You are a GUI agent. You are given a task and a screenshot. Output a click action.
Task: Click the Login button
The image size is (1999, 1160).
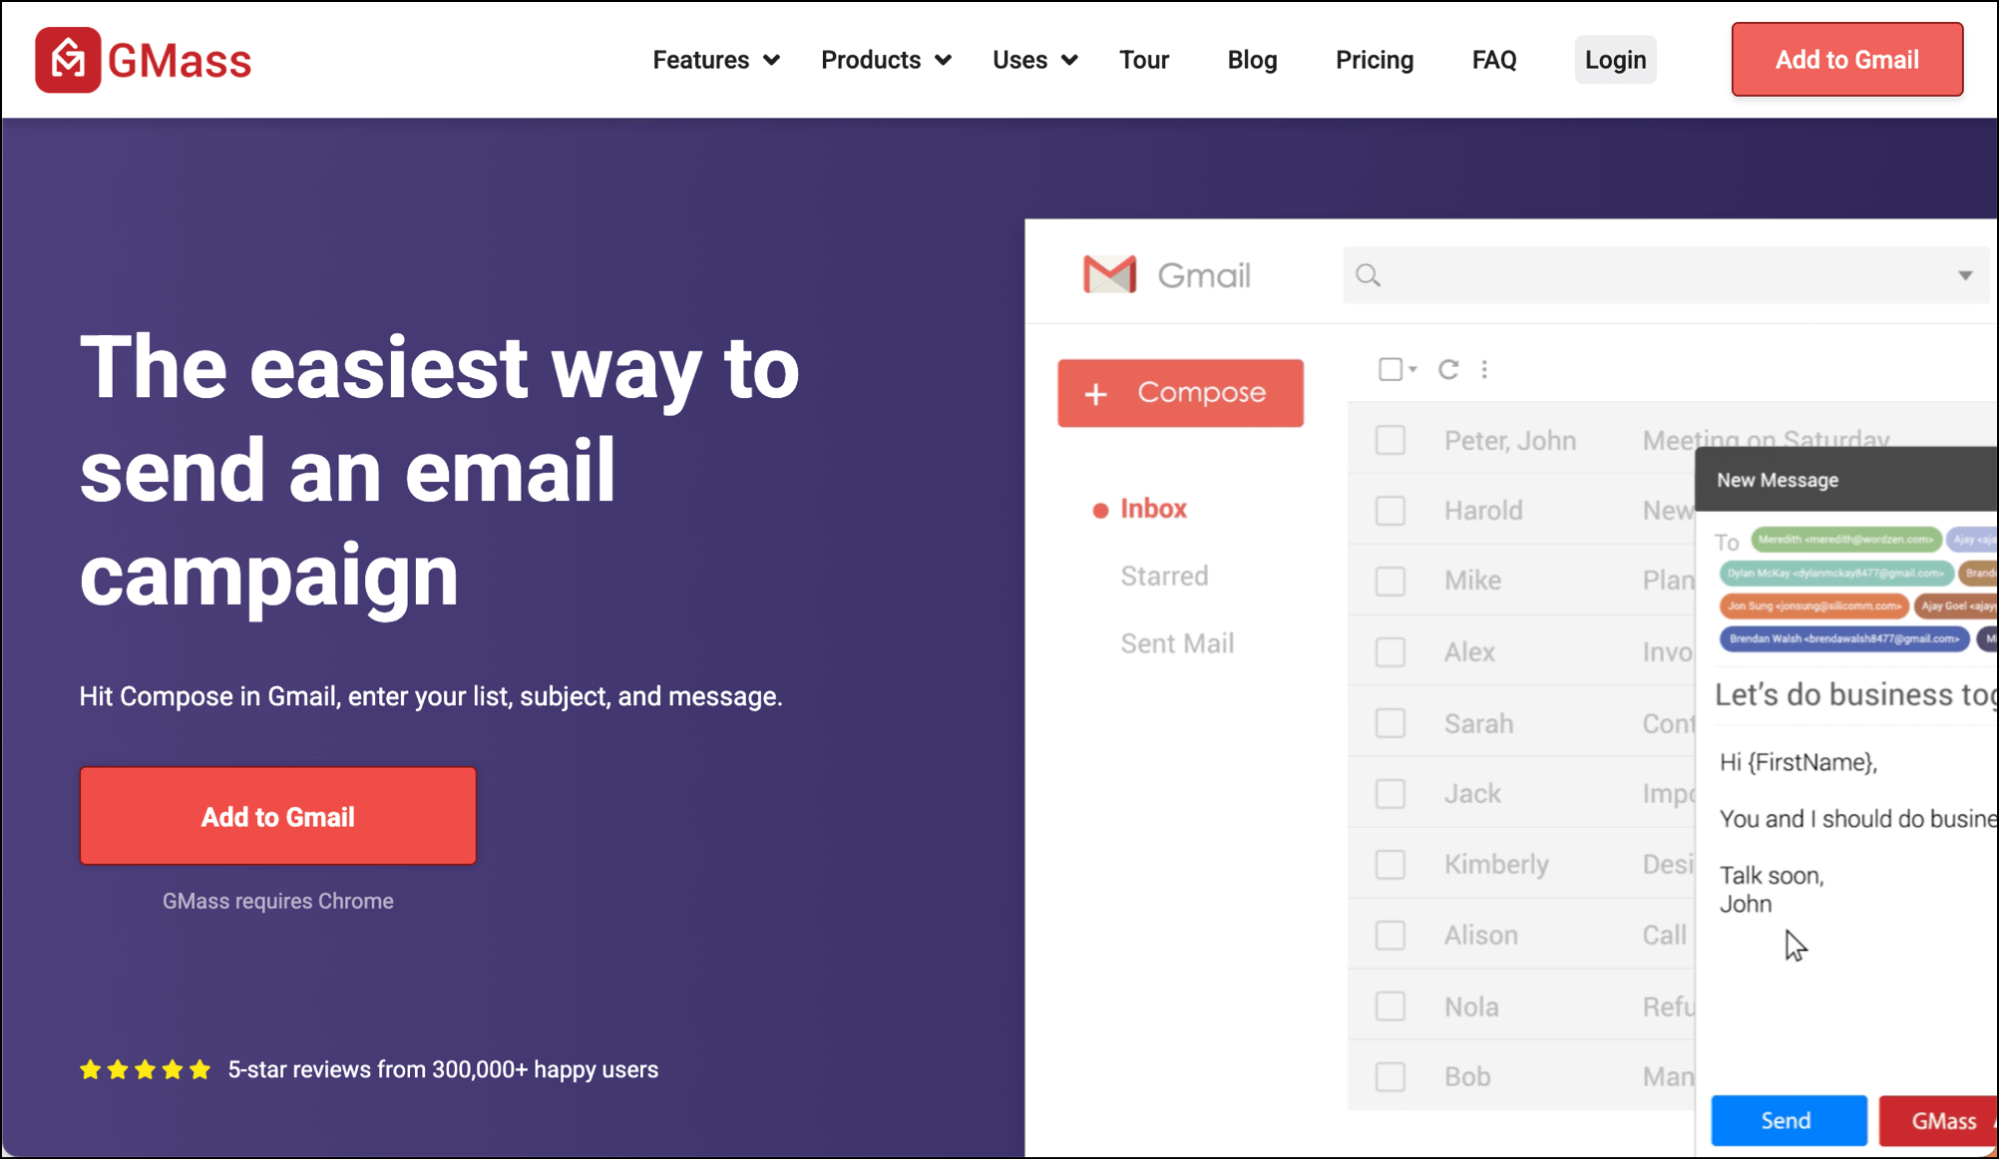1615,60
